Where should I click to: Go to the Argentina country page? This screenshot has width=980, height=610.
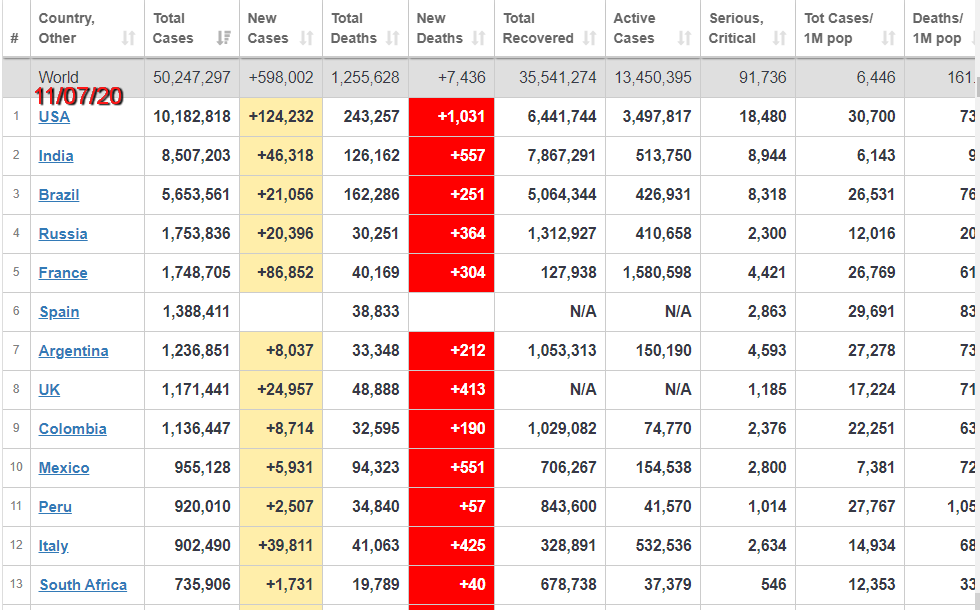click(74, 351)
